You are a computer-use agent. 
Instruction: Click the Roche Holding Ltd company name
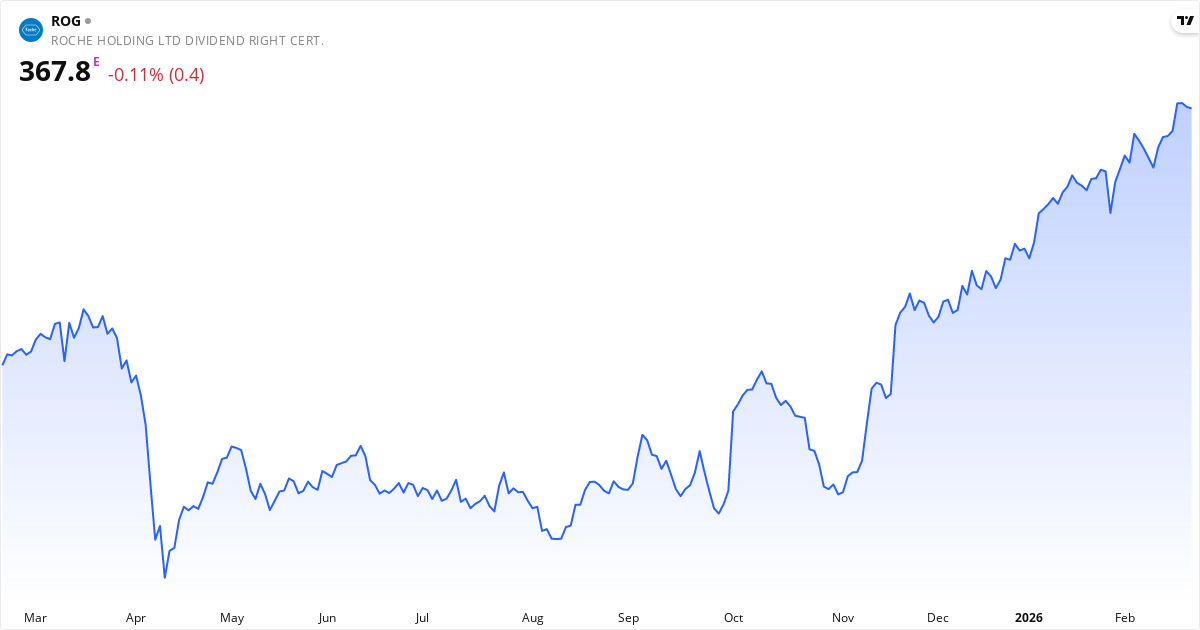click(x=187, y=41)
